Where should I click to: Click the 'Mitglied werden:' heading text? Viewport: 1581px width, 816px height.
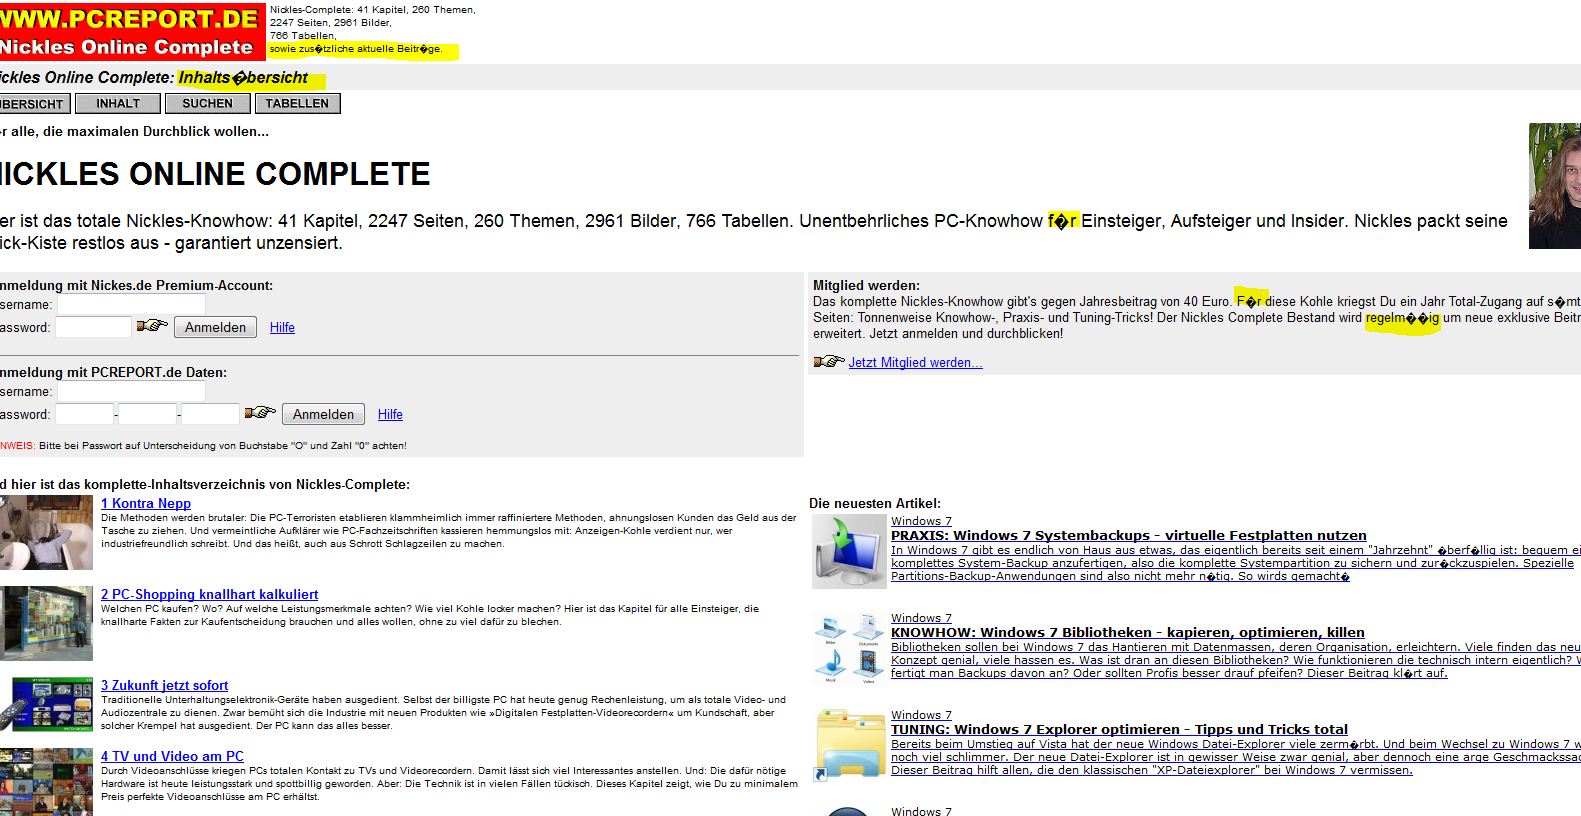click(866, 285)
